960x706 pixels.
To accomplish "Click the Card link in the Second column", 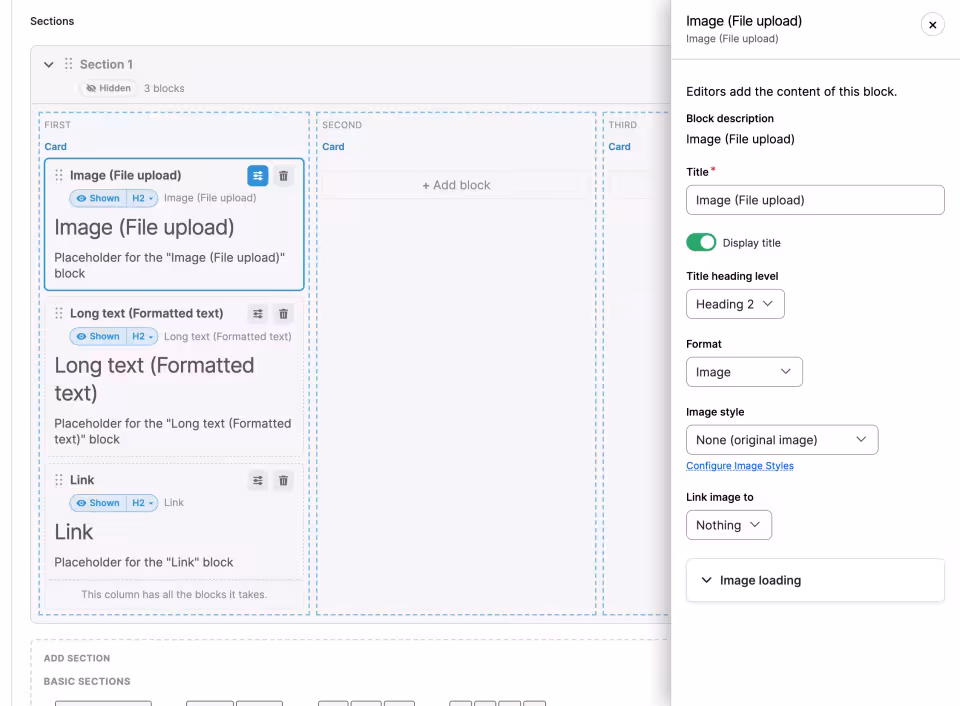I will coord(334,147).
